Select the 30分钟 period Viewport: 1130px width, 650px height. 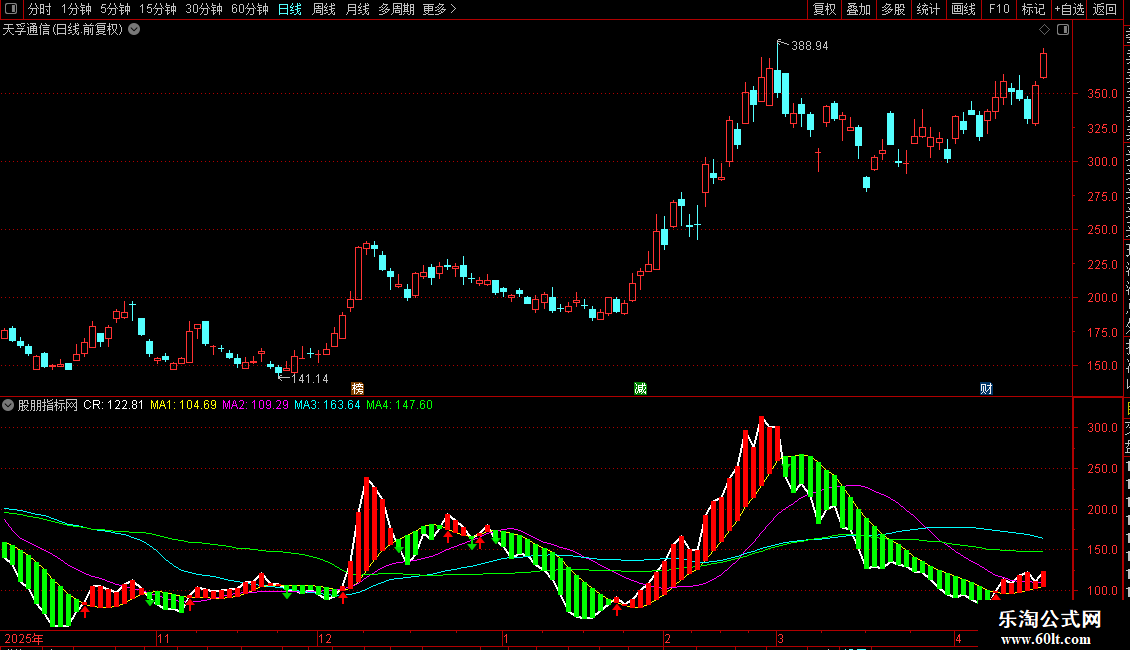coord(204,9)
